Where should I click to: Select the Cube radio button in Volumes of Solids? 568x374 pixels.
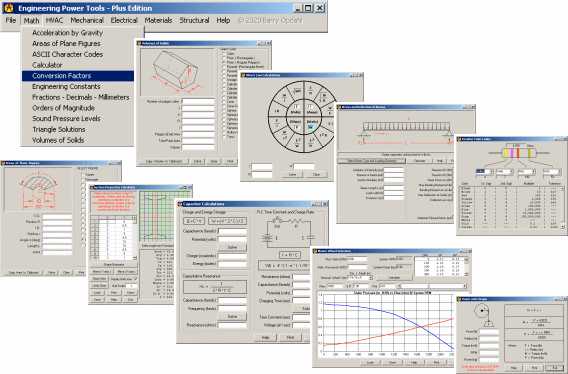point(224,54)
